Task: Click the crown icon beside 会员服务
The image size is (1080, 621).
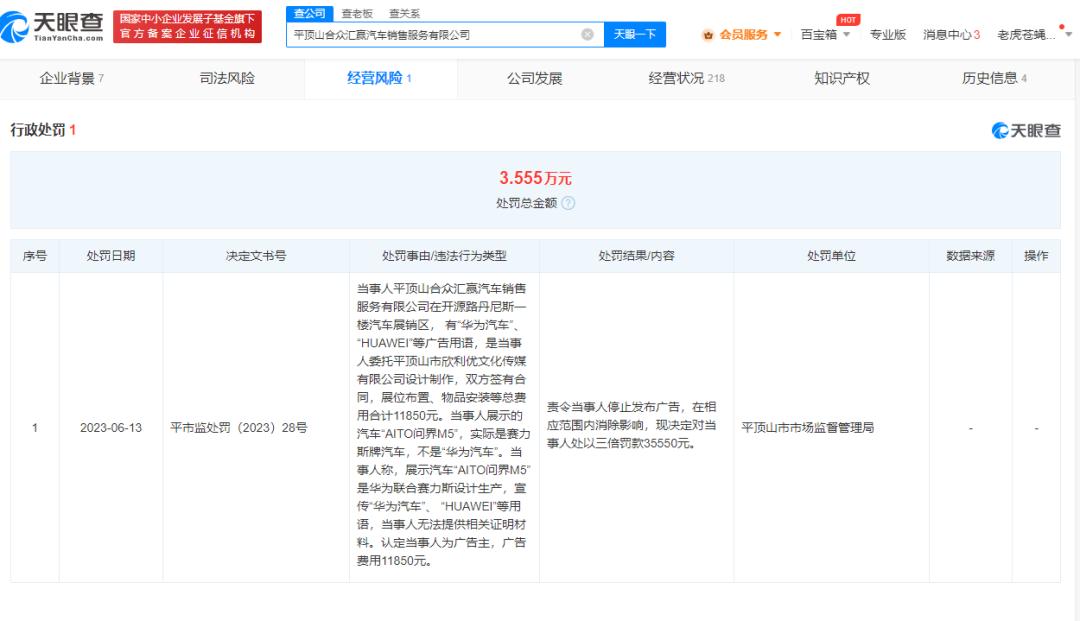Action: pyautogui.click(x=709, y=35)
